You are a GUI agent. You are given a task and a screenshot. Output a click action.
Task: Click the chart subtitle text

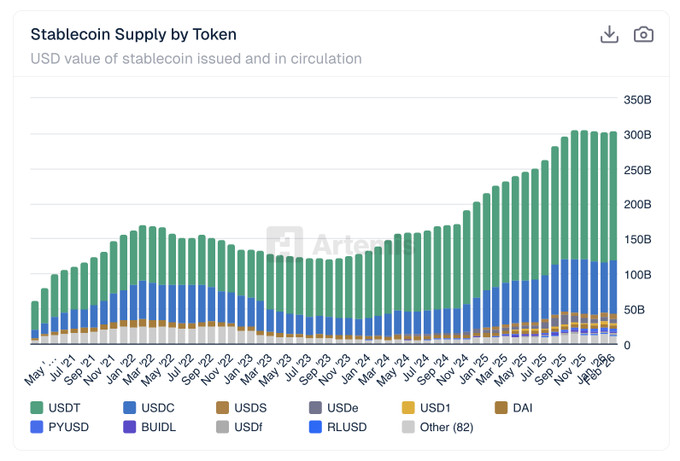point(196,59)
